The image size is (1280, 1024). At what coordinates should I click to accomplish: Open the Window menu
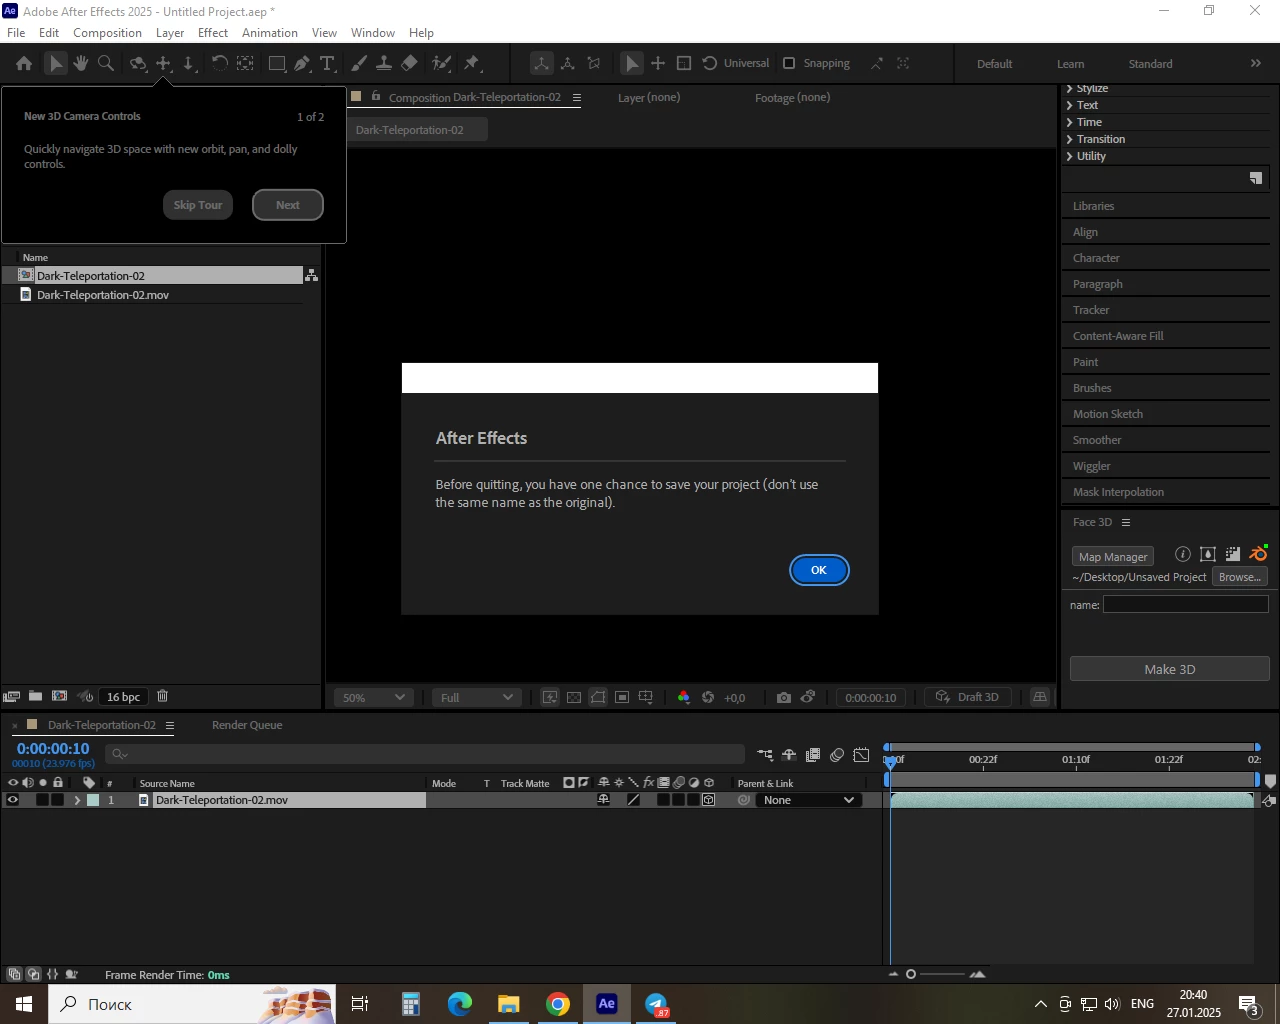(x=373, y=33)
